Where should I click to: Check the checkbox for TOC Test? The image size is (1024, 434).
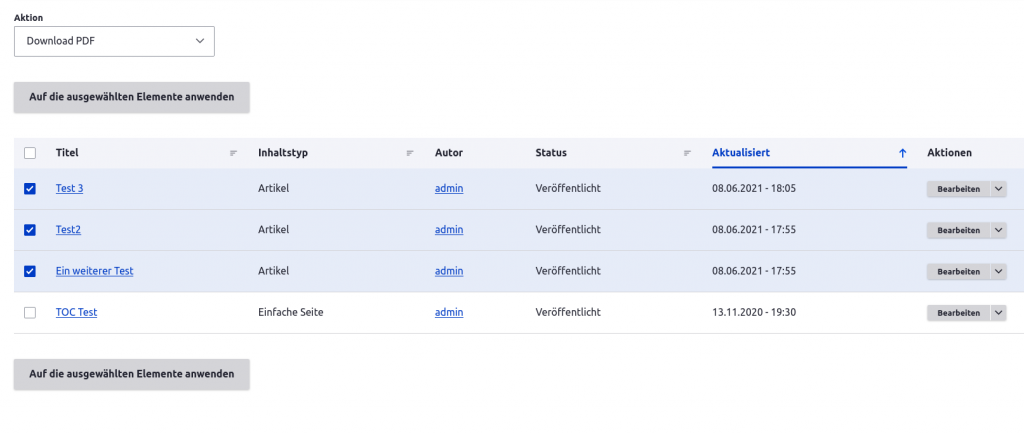(x=30, y=313)
